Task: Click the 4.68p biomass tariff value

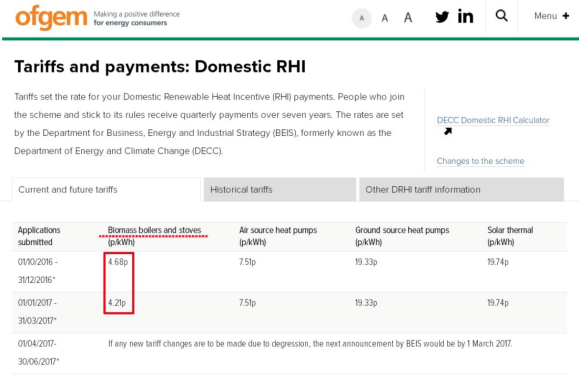Action: coord(118,262)
